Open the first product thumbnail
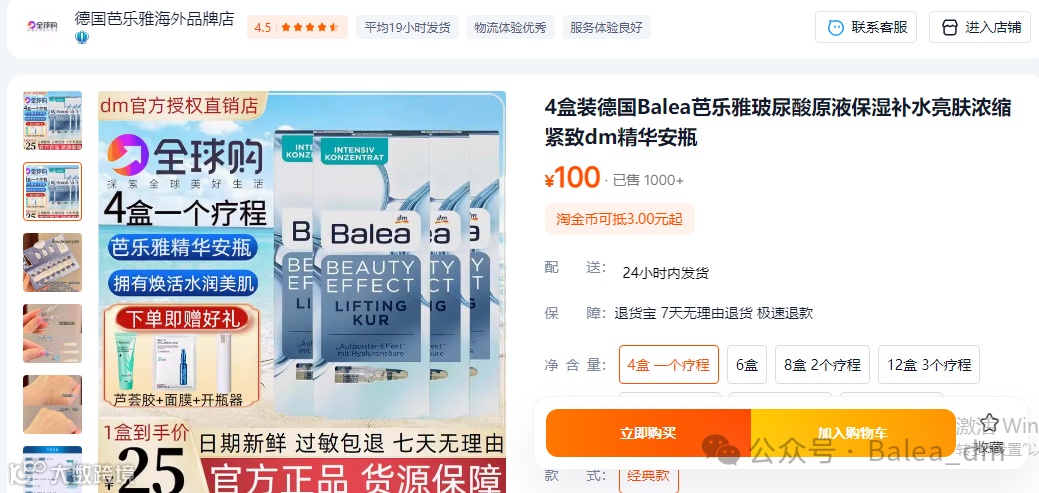The height and width of the screenshot is (493, 1039). pos(52,121)
